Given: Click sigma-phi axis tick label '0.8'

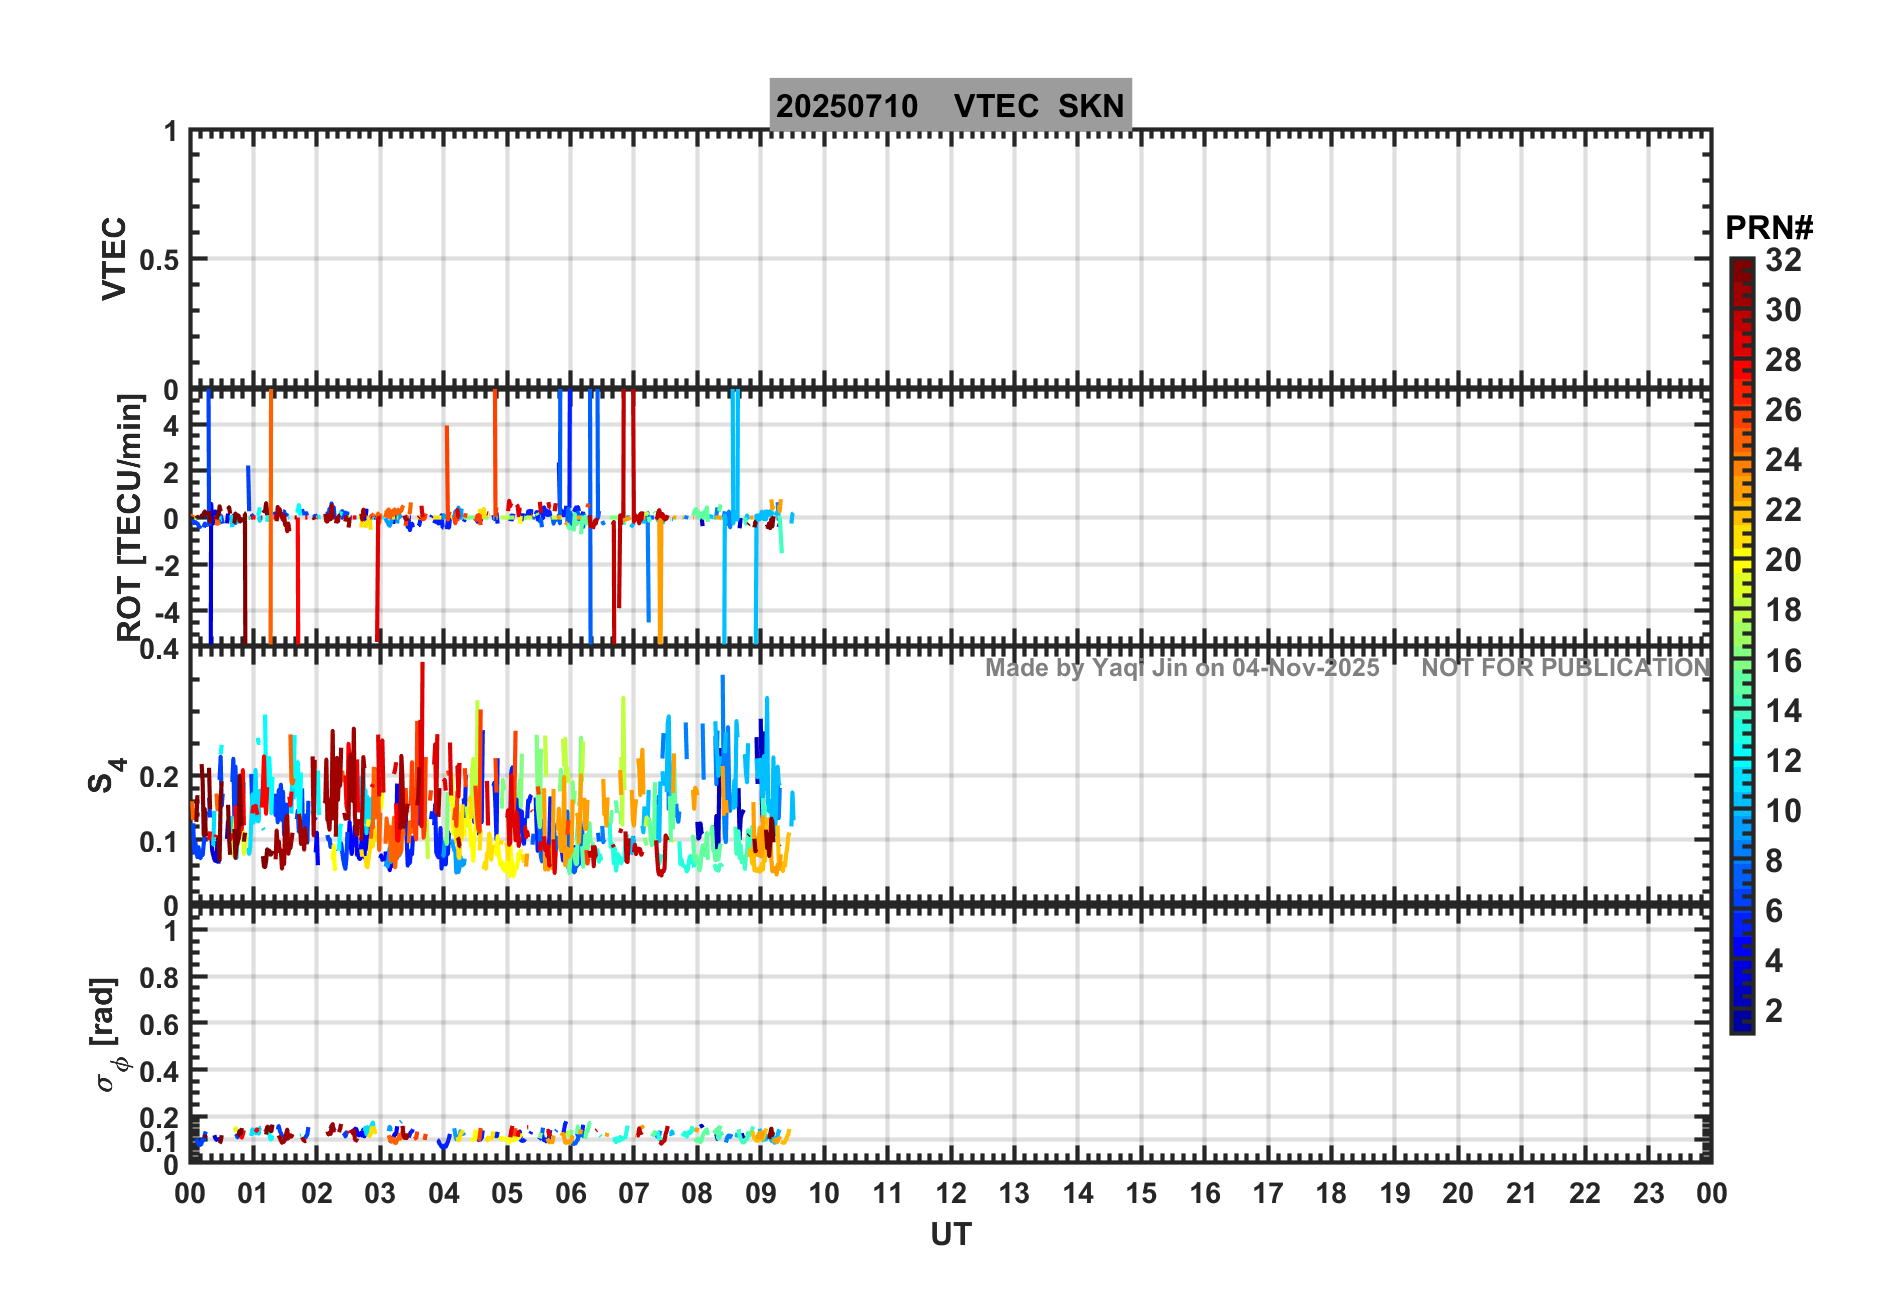Looking at the screenshot, I should tap(159, 978).
